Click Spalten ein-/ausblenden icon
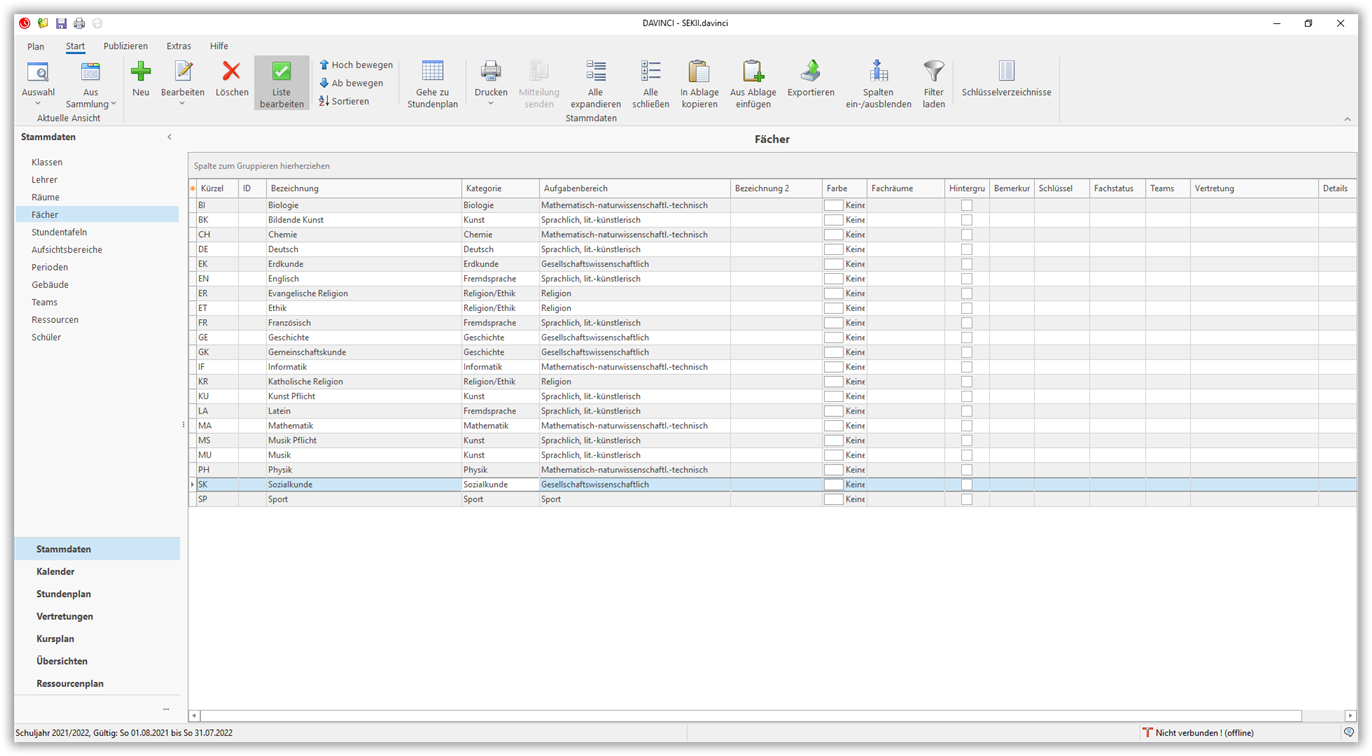Screen dimensions: 1372x756 coord(878,72)
